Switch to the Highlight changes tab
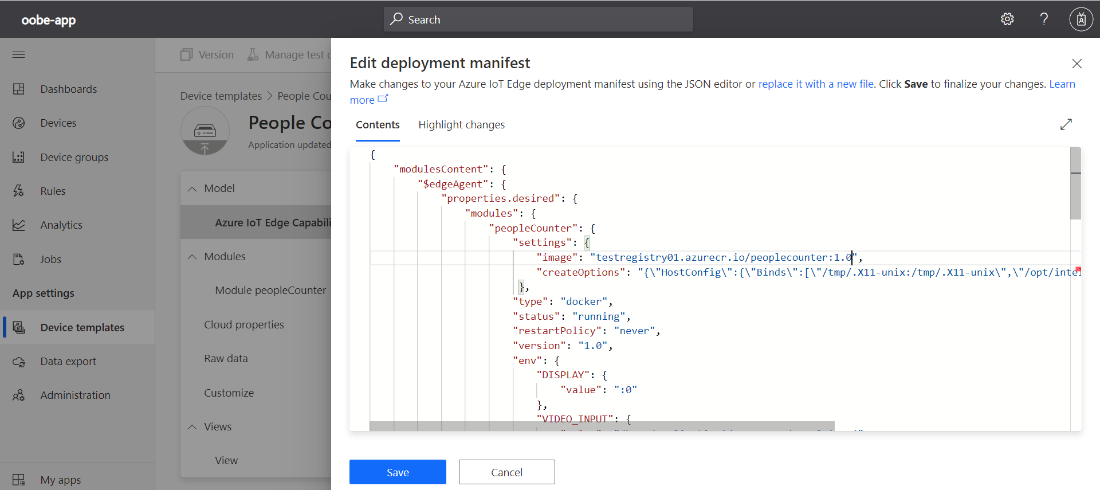The width and height of the screenshot is (1100, 490). (461, 125)
